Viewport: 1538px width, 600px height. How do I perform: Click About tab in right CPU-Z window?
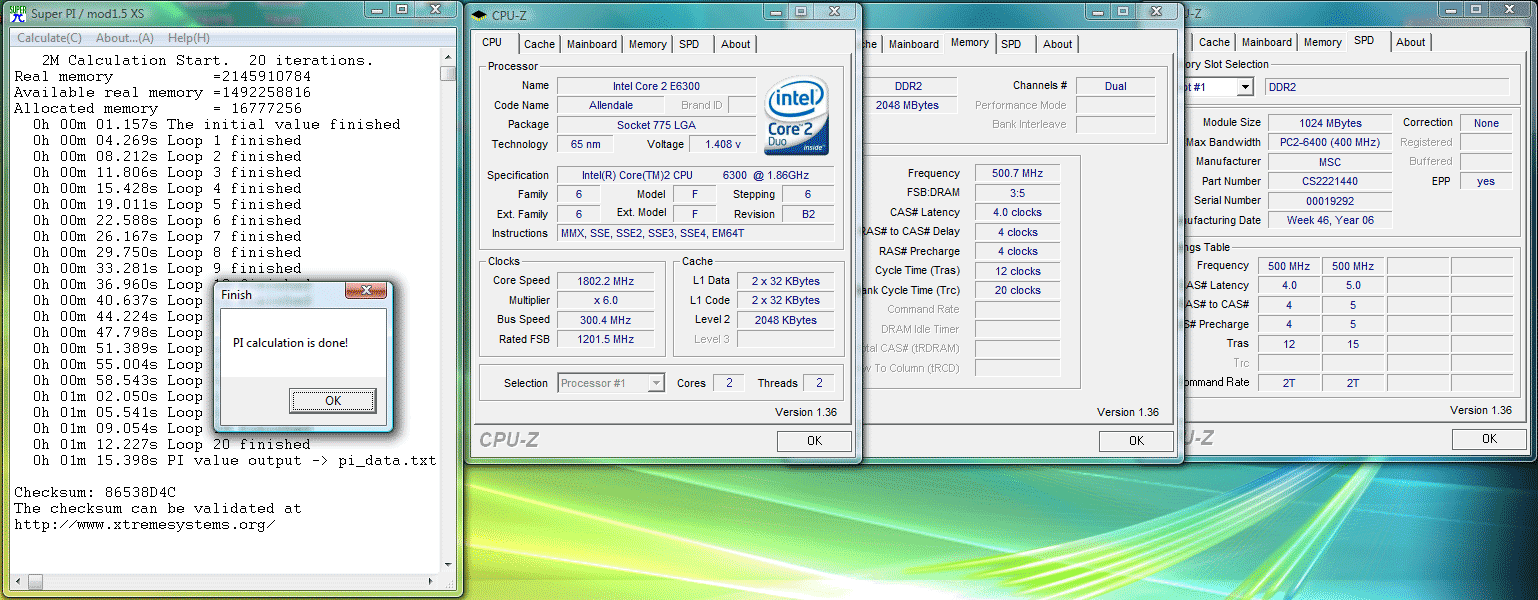(1411, 42)
